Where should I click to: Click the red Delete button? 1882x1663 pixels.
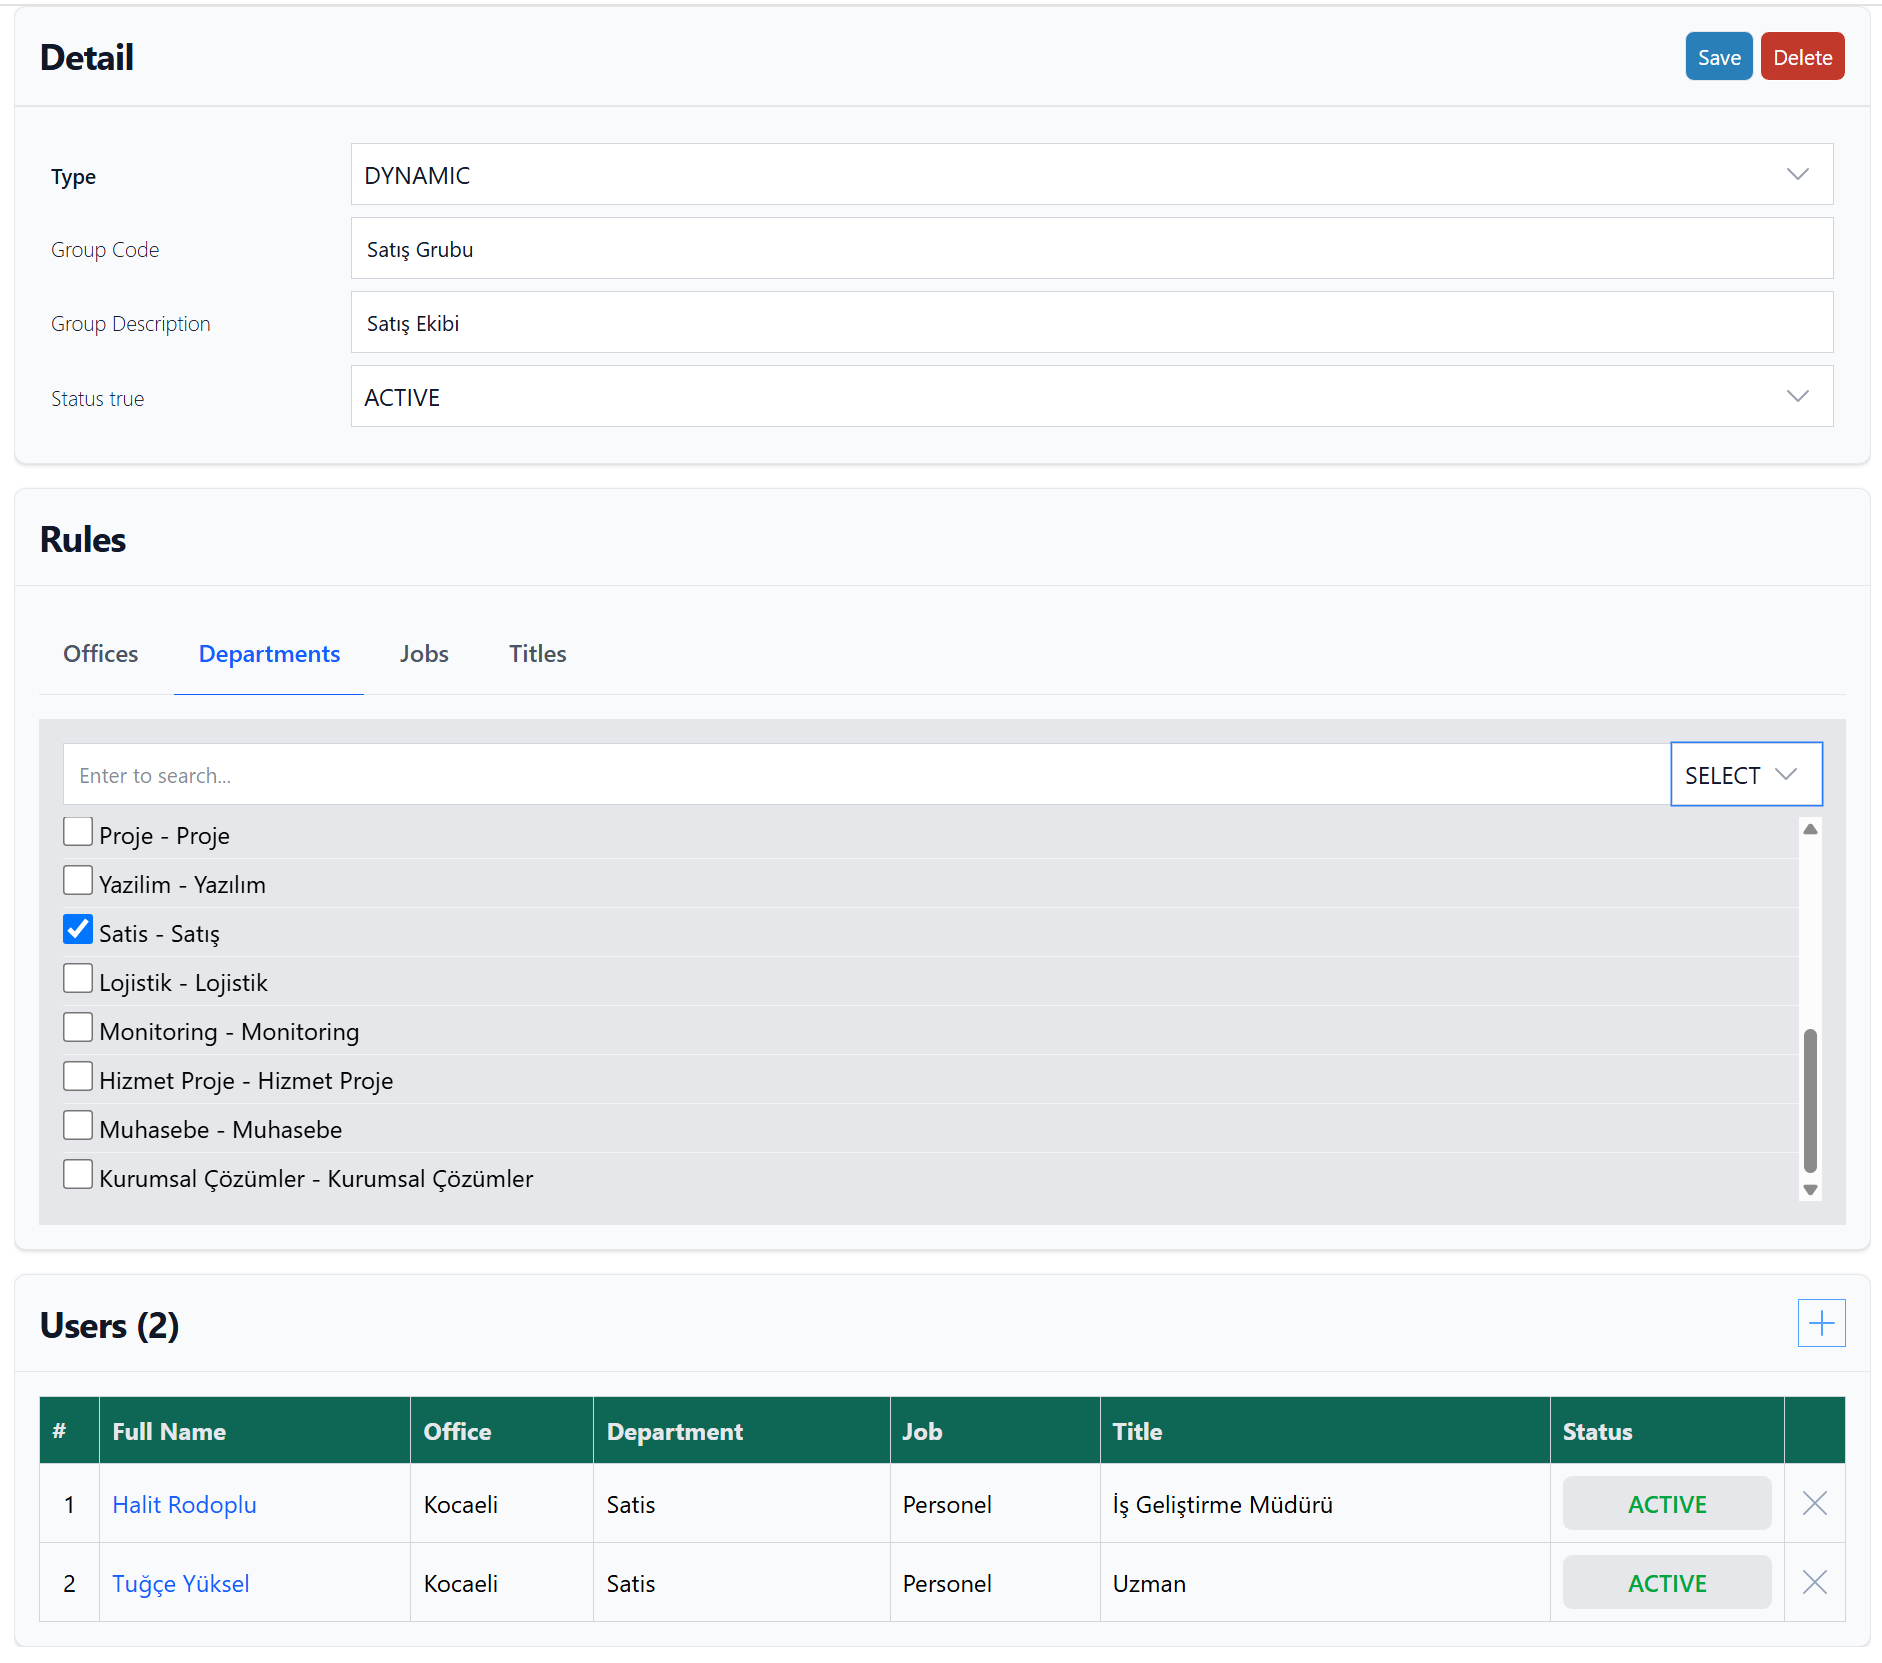pos(1801,57)
